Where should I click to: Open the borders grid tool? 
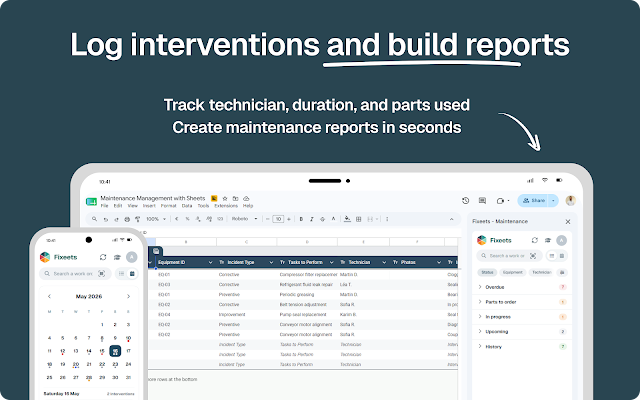(358, 219)
